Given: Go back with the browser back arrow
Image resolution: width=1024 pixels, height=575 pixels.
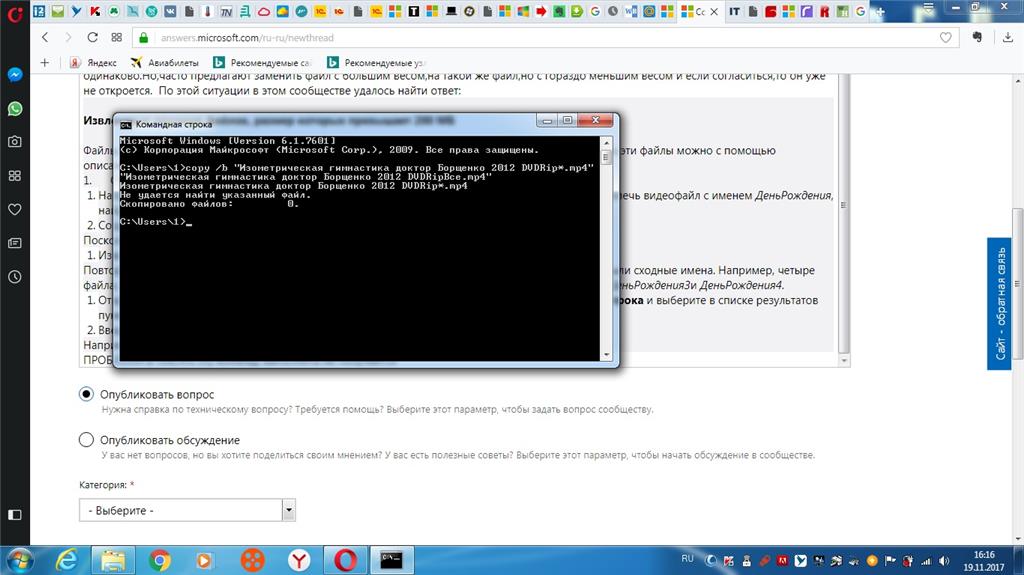Looking at the screenshot, I should [45, 37].
